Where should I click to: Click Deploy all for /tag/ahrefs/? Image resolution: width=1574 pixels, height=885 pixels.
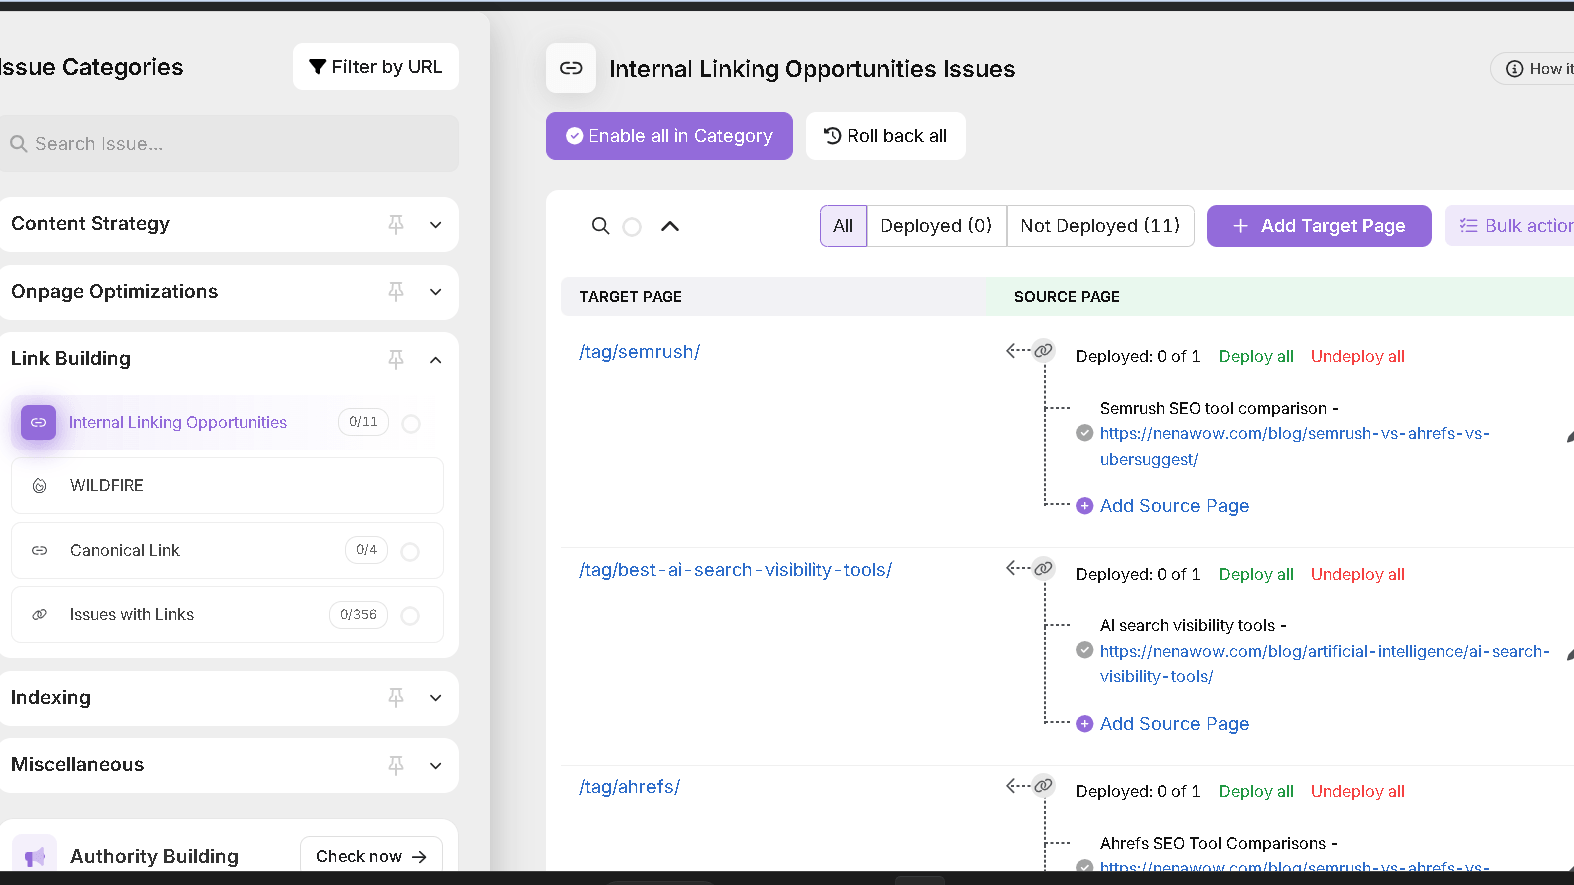(x=1256, y=791)
